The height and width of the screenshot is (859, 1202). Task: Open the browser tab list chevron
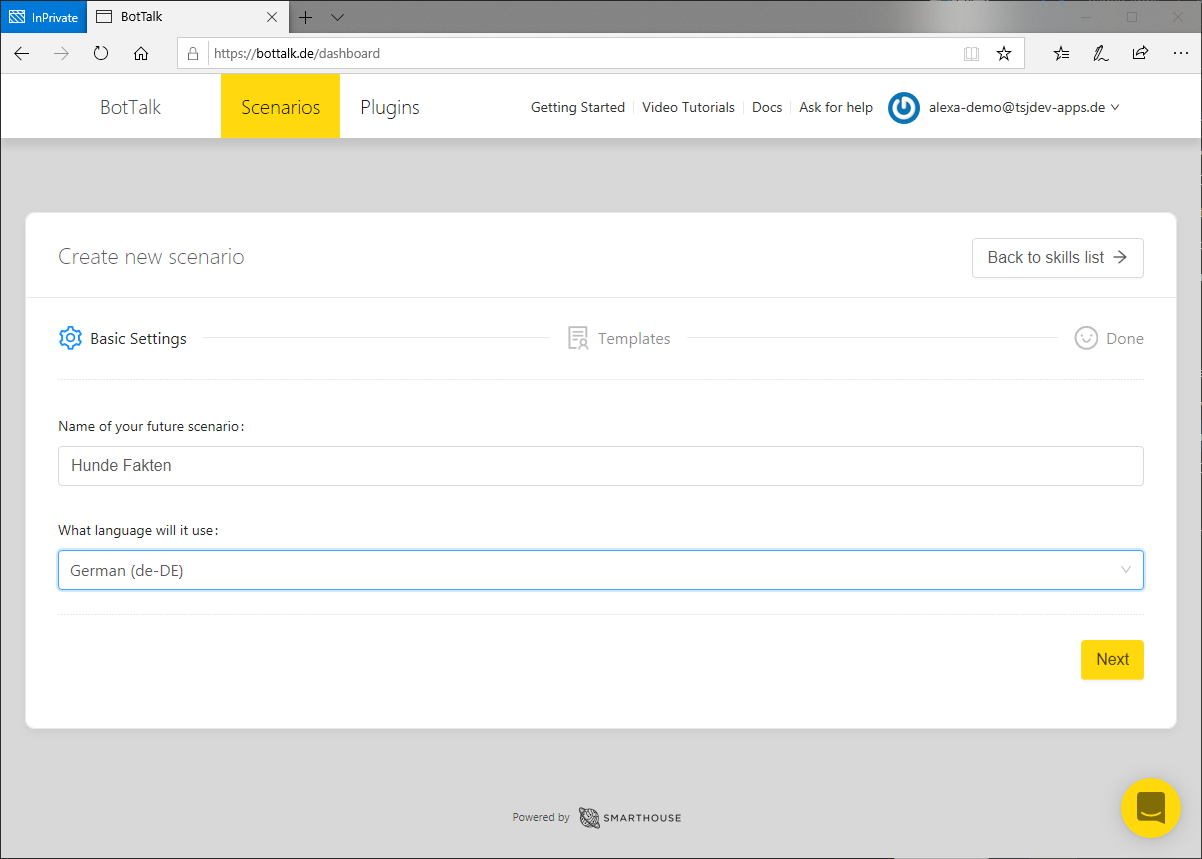click(x=338, y=17)
